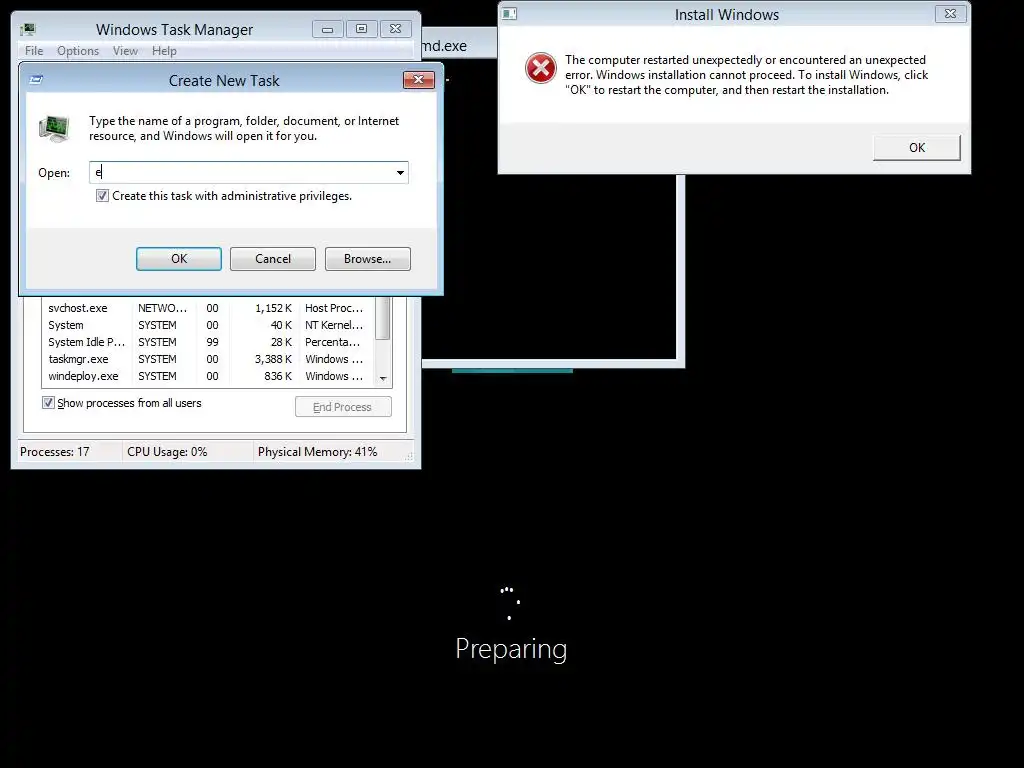Click the NT Kernel... description cell
This screenshot has width=1024, height=768.
coord(334,325)
